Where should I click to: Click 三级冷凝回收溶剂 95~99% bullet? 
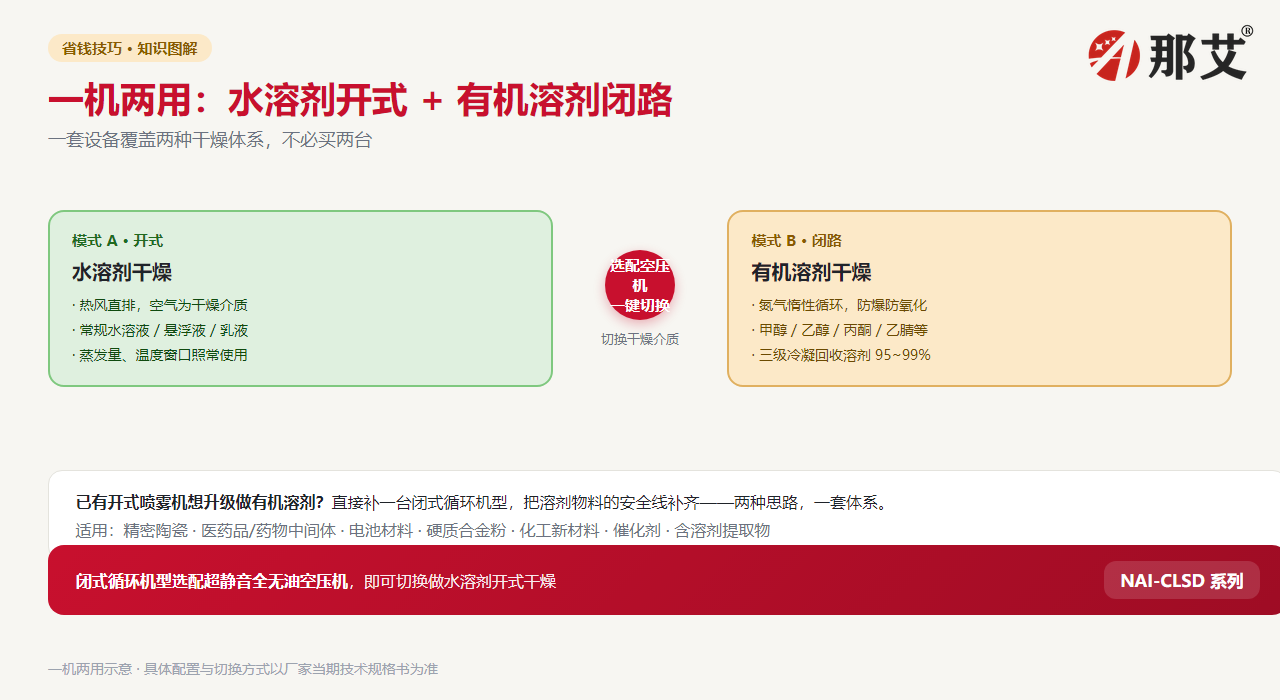click(841, 355)
